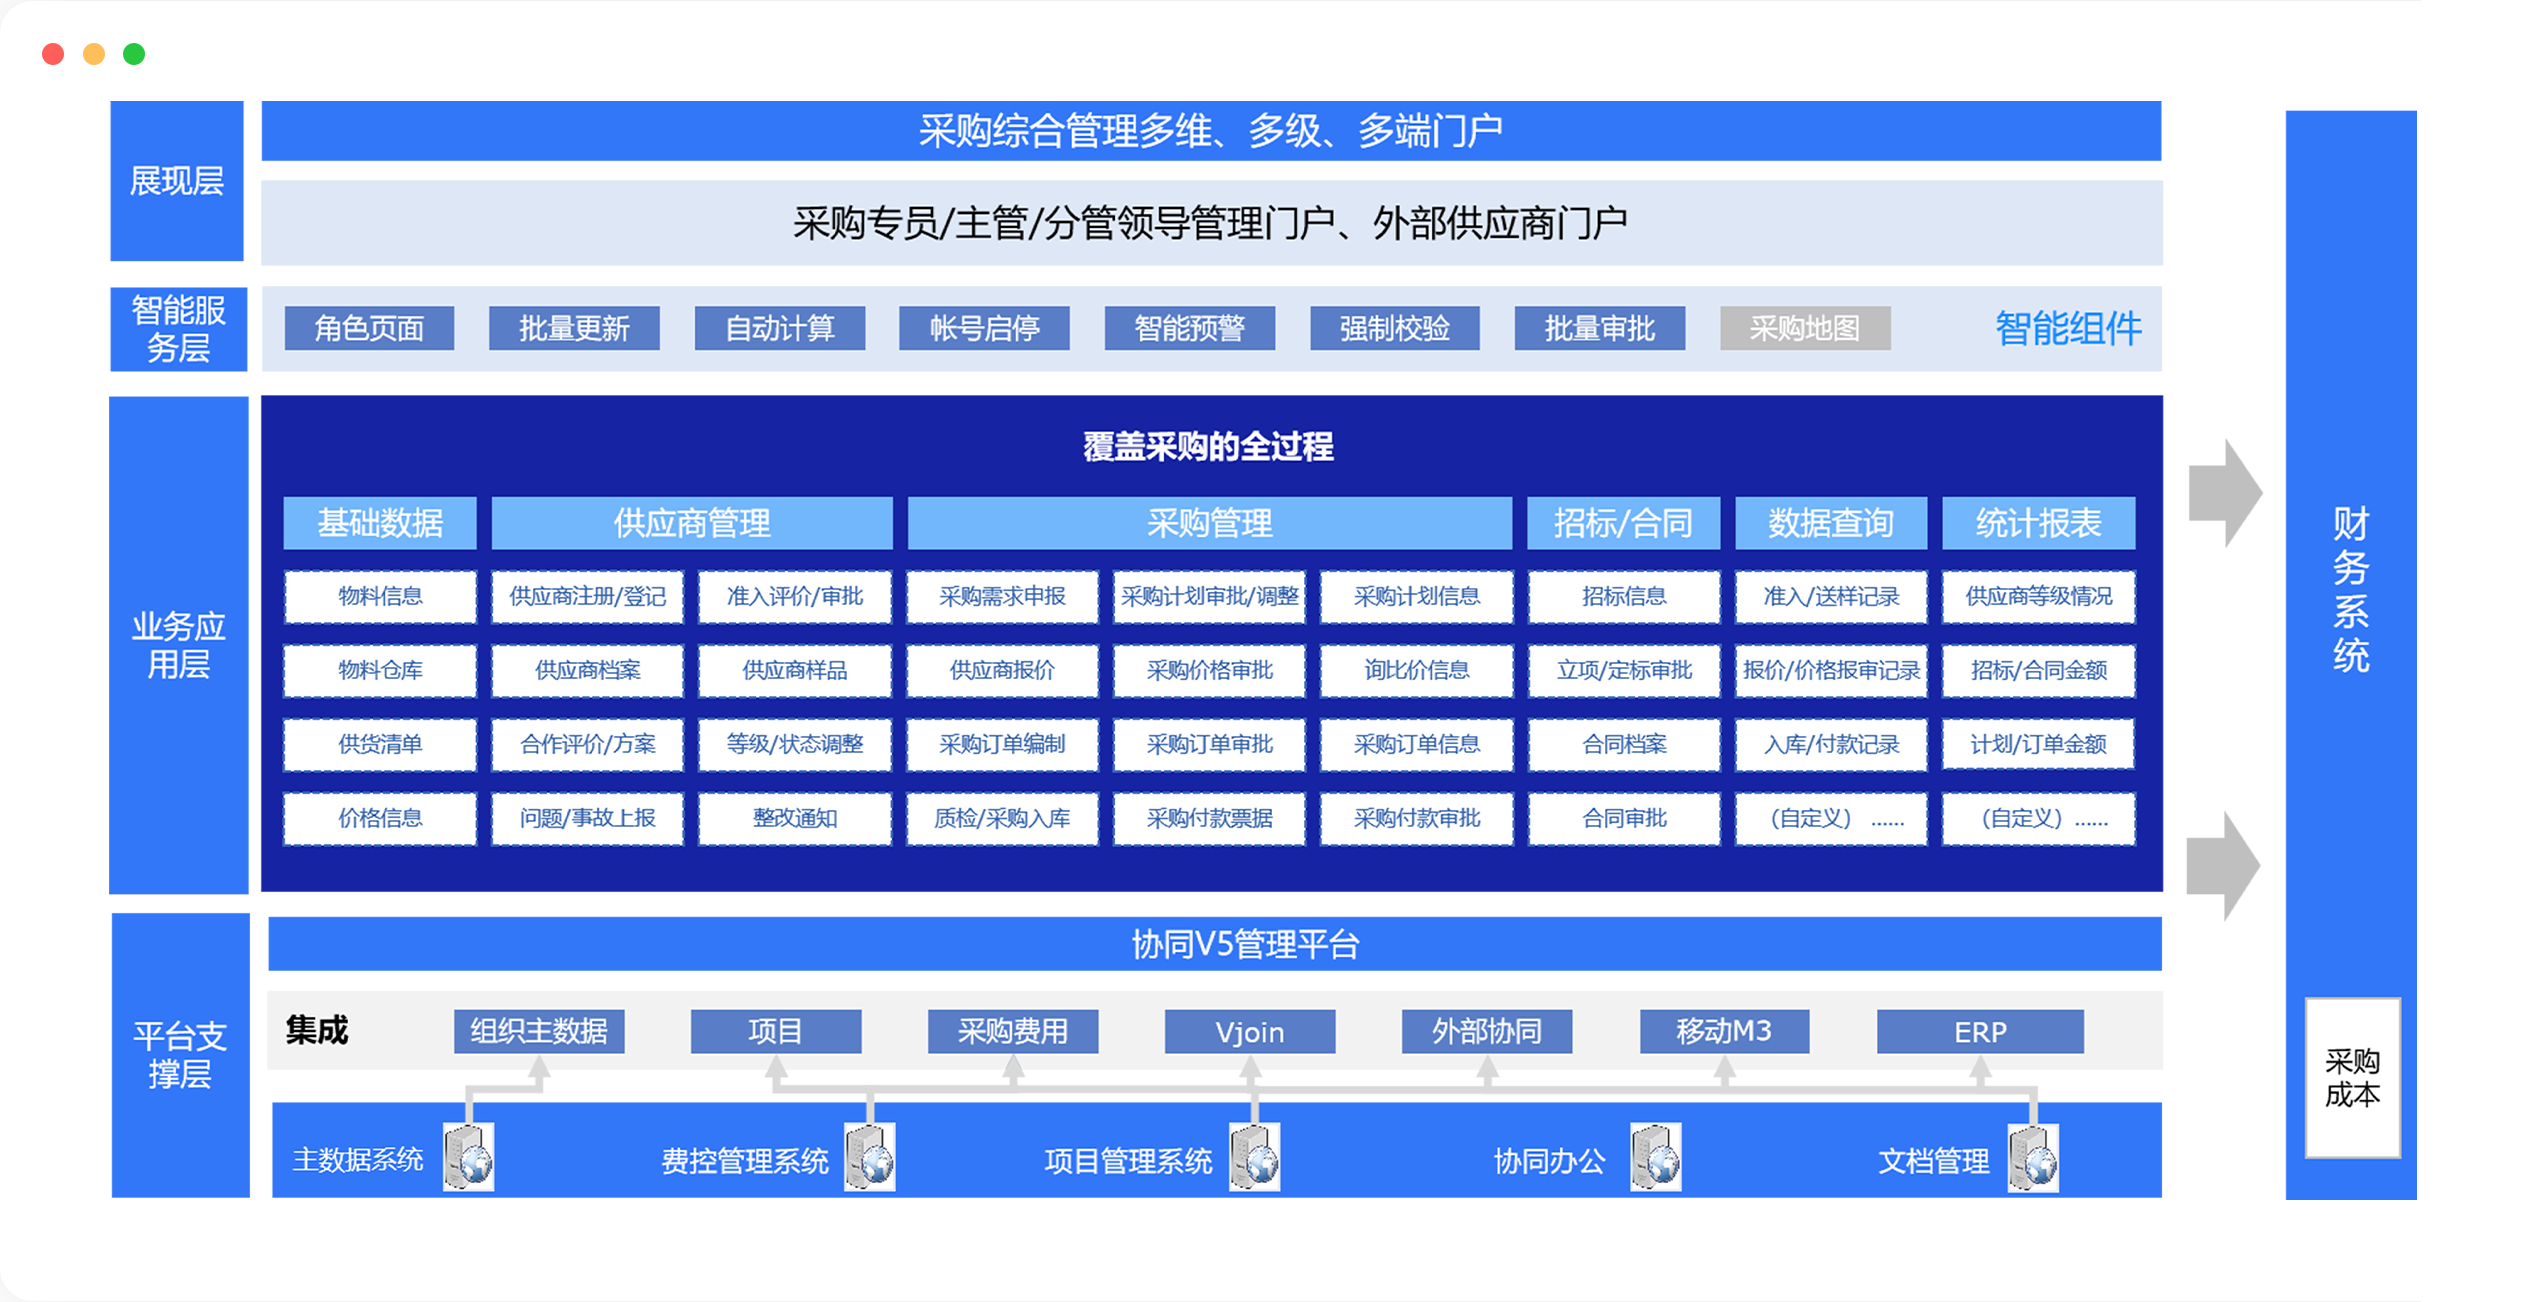The height and width of the screenshot is (1302, 2524).
Task: Toggle 强制校验 option
Action: (x=1395, y=327)
